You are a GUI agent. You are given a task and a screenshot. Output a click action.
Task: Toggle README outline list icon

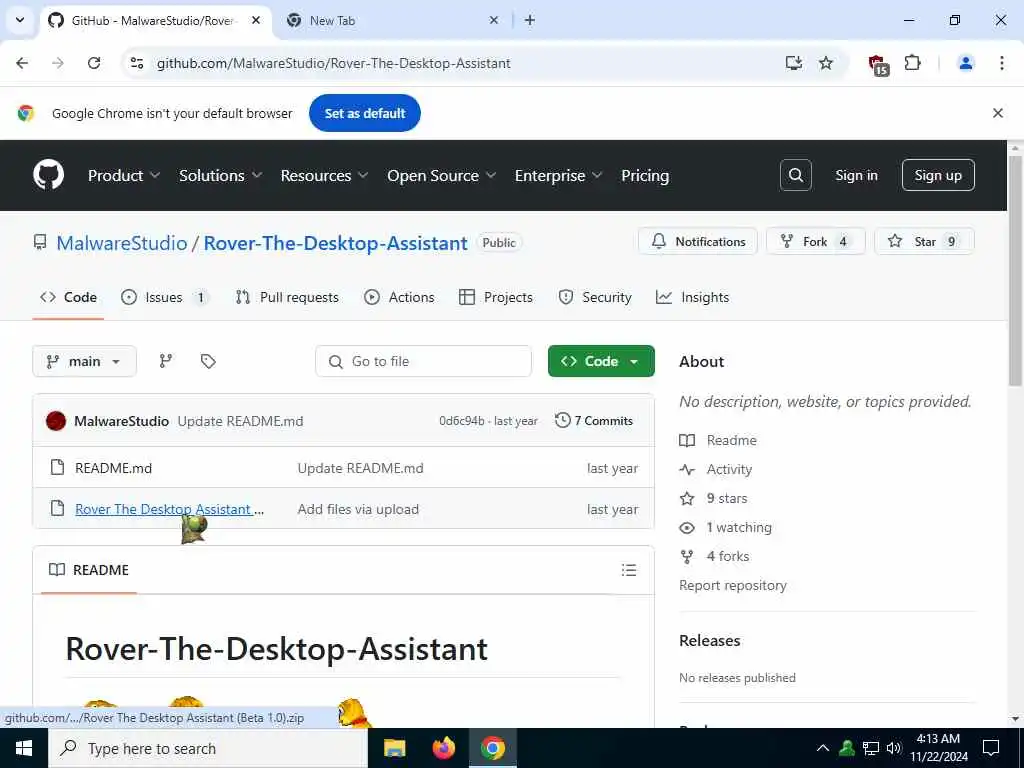pyautogui.click(x=629, y=570)
